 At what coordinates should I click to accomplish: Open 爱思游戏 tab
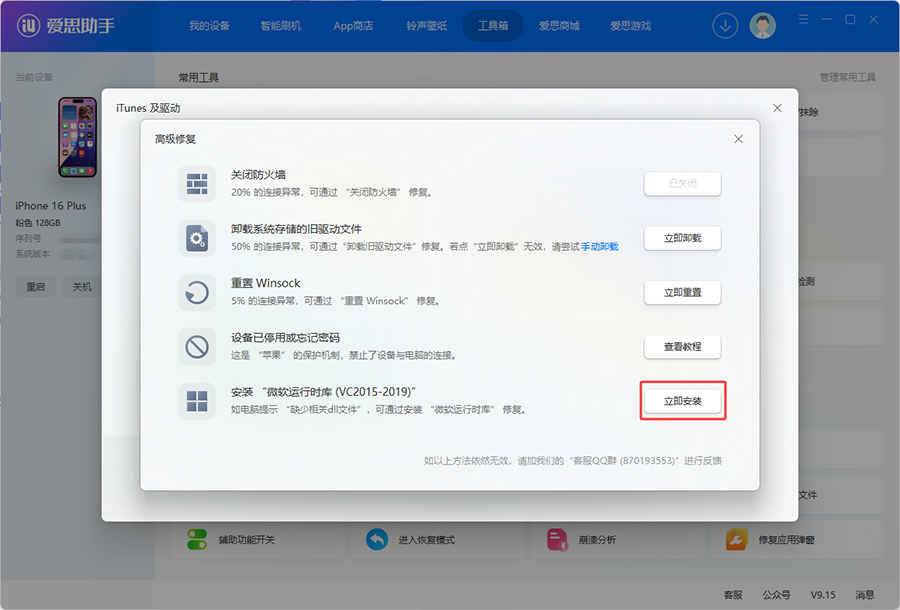coord(630,26)
